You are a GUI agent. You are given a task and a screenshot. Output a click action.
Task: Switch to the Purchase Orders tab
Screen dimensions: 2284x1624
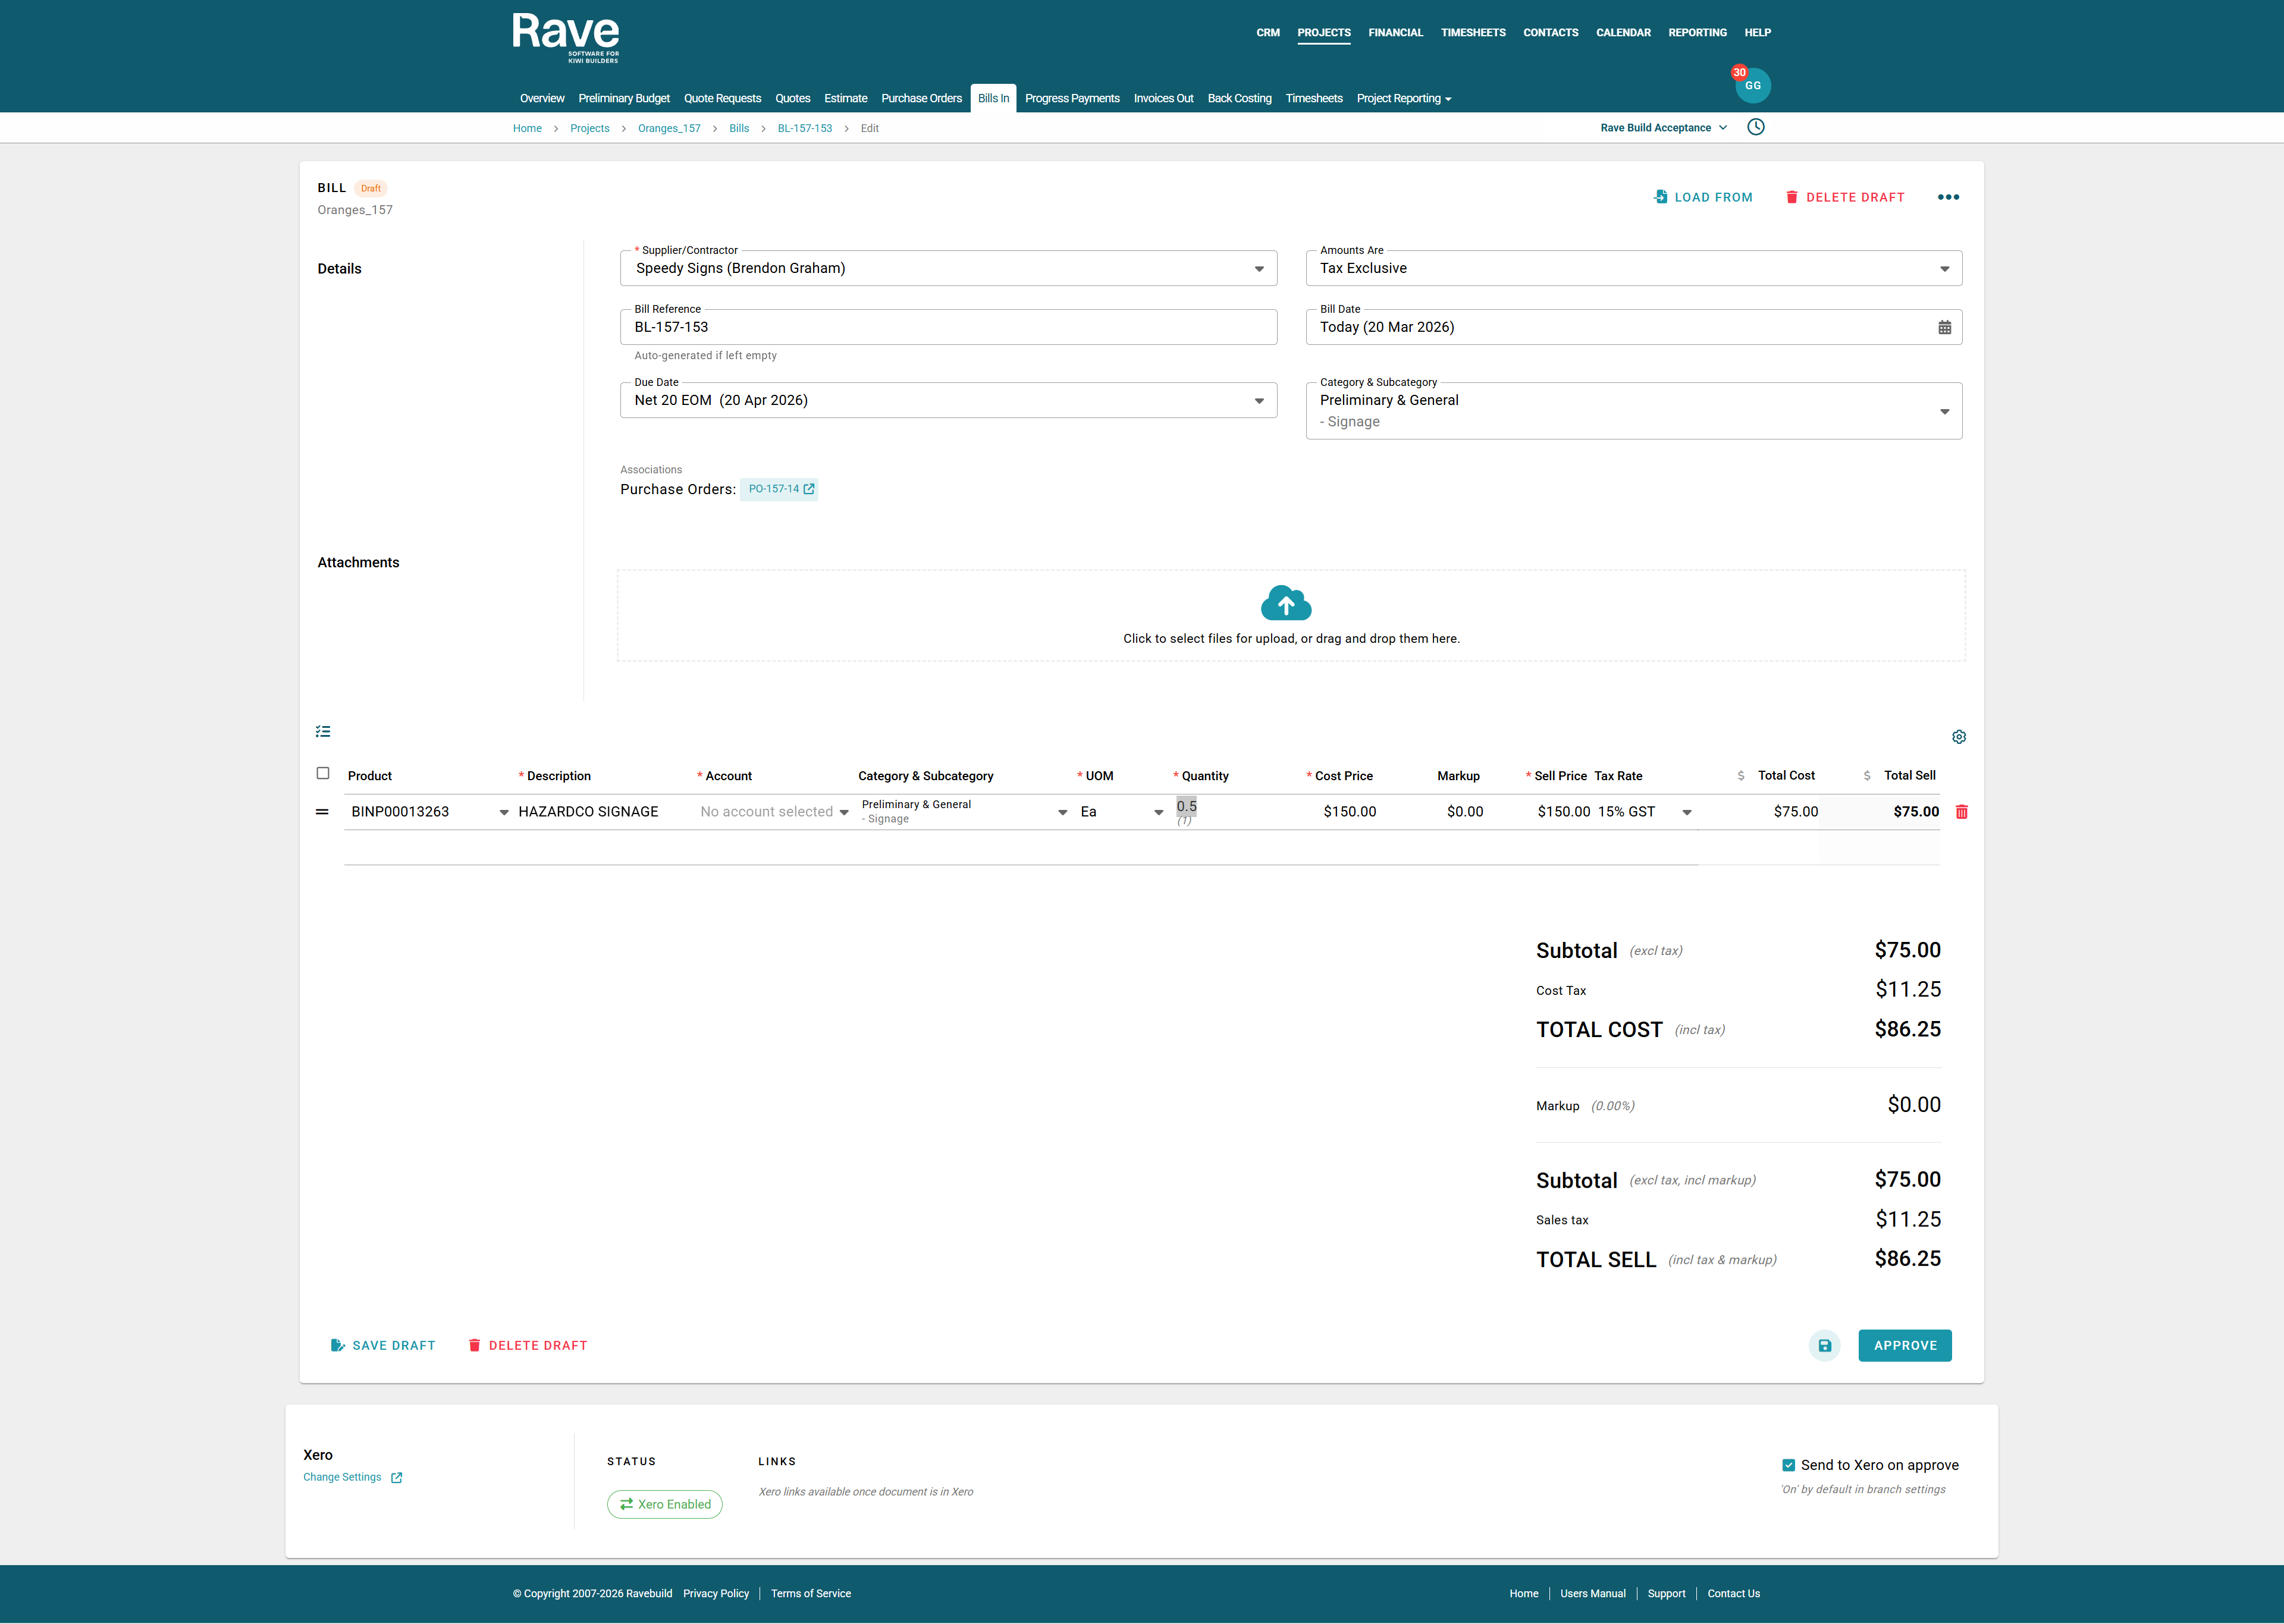click(x=921, y=98)
